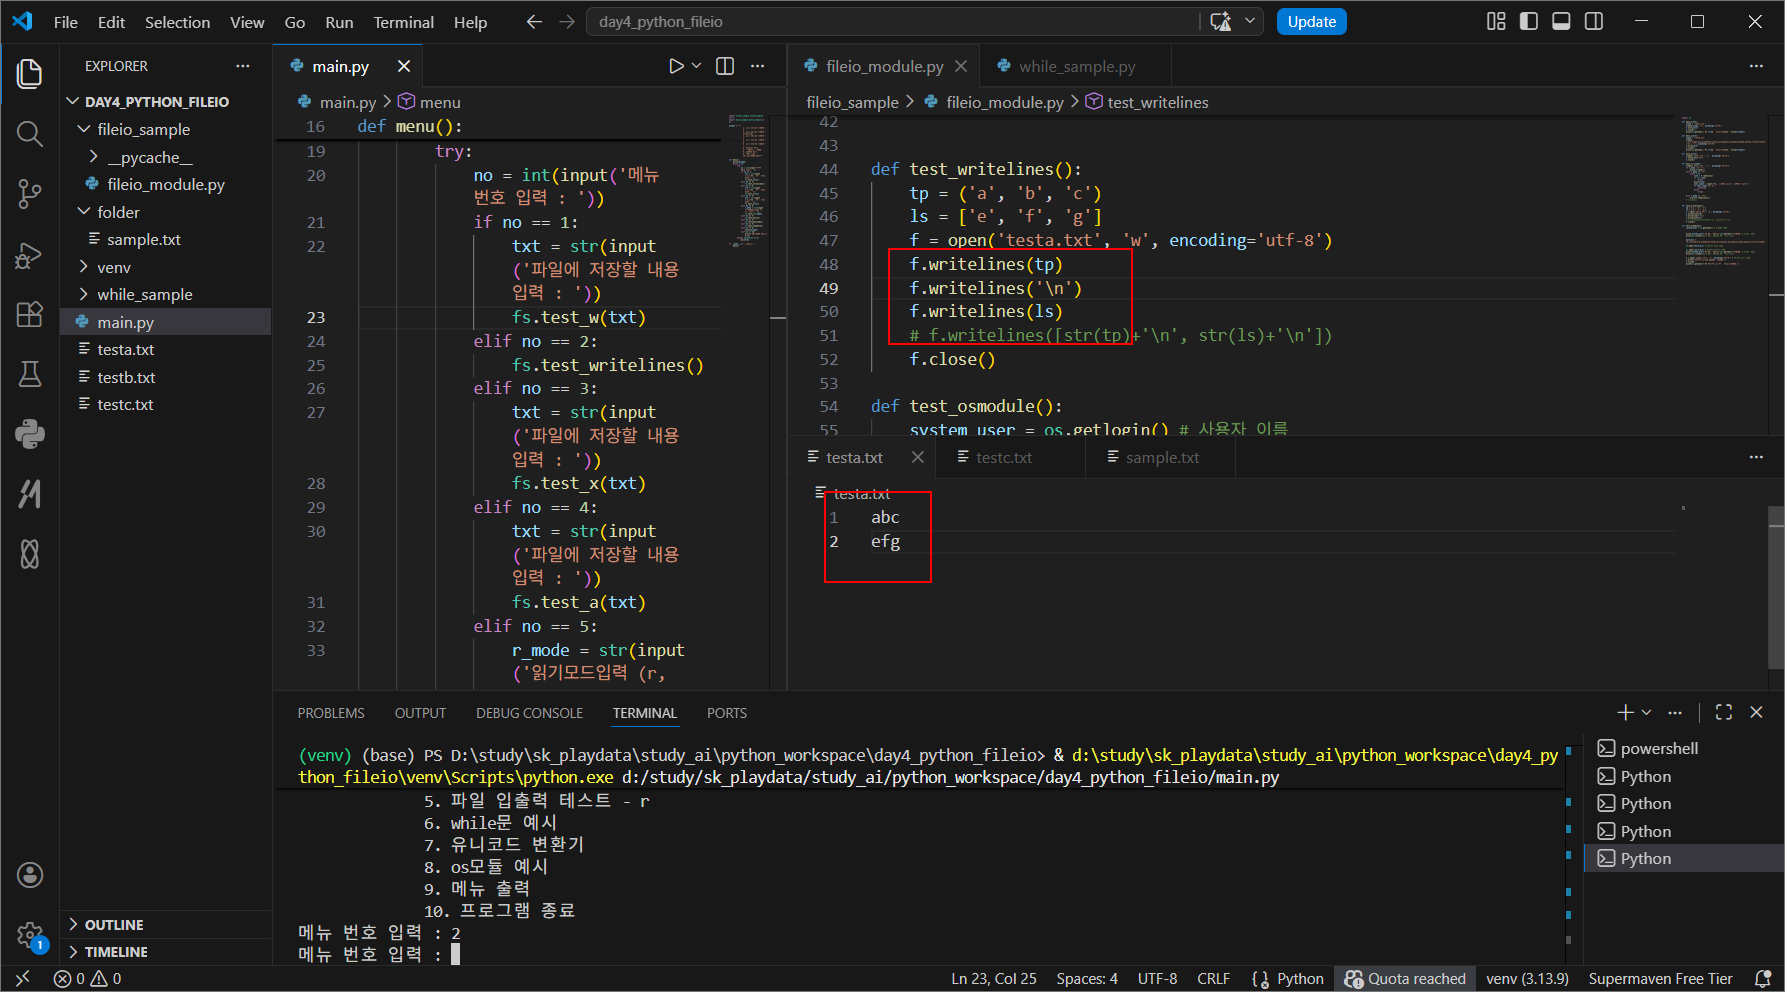This screenshot has height=992, width=1785.
Task: Collapse the fileio_sample folder
Action: pos(166,129)
